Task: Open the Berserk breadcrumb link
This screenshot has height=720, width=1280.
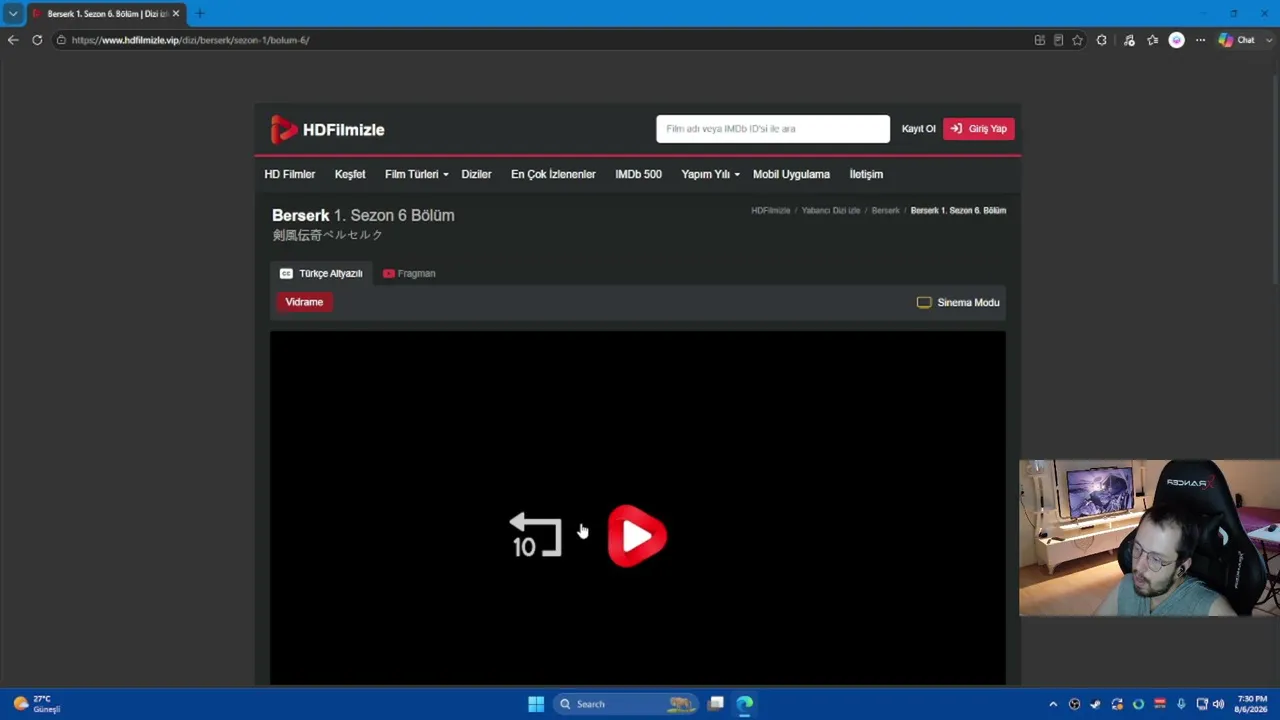Action: point(885,211)
